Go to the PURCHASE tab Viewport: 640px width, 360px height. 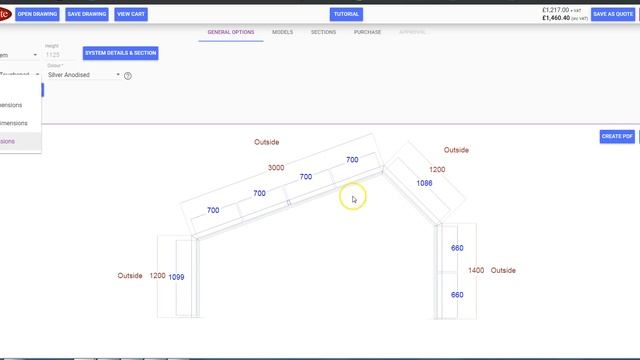[367, 32]
